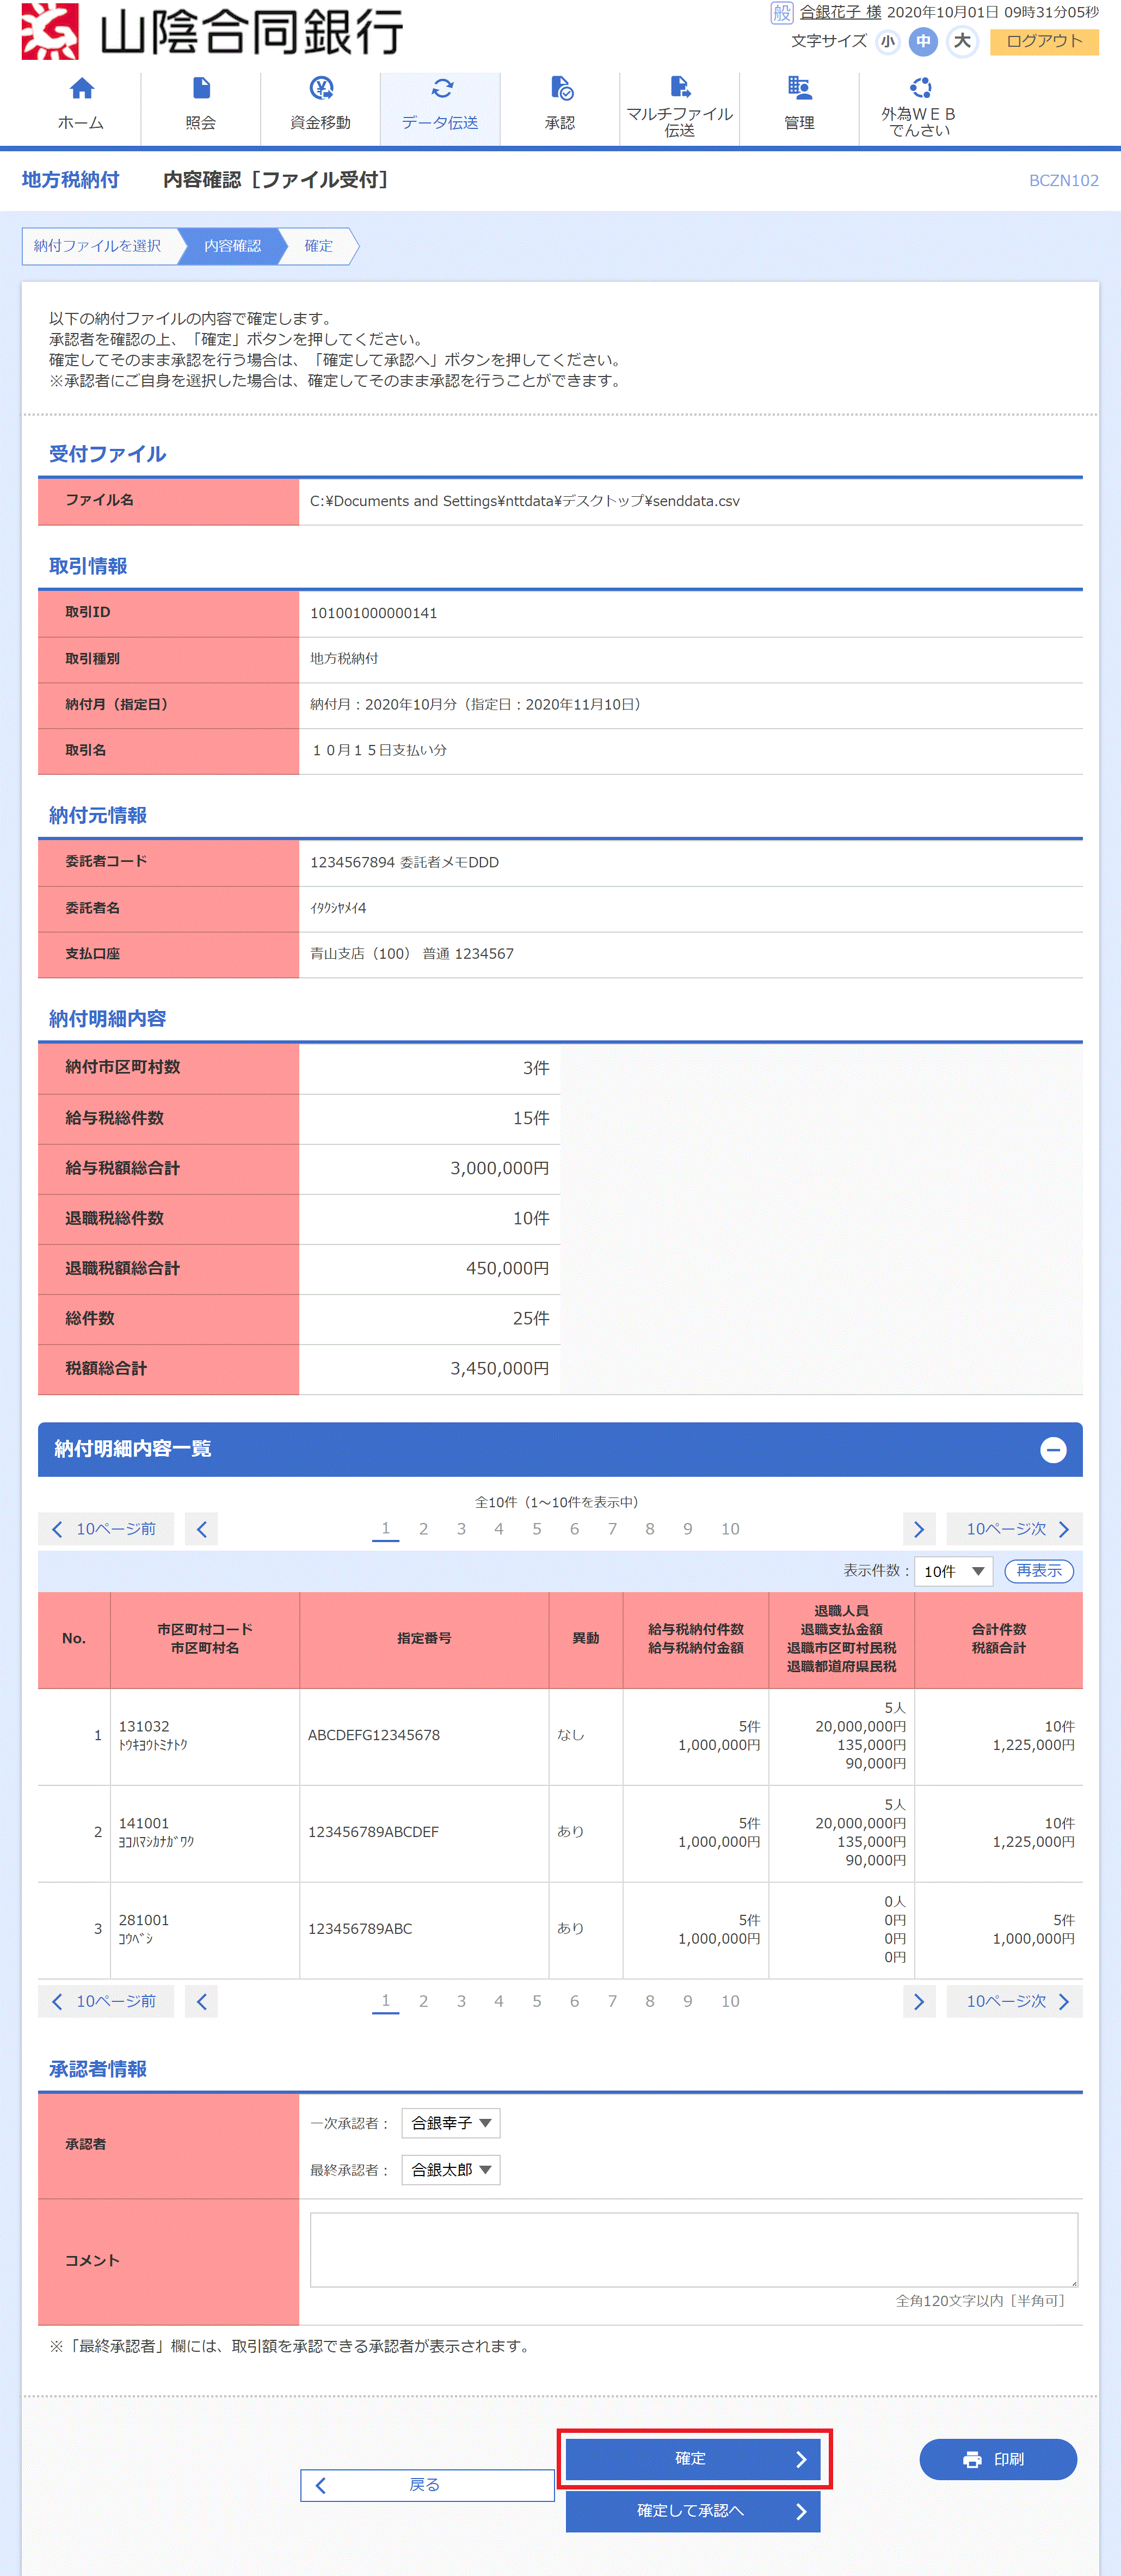Screen dimensions: 1121x2576
Task: Select 取引ID value 101001000000141
Action: 374,613
